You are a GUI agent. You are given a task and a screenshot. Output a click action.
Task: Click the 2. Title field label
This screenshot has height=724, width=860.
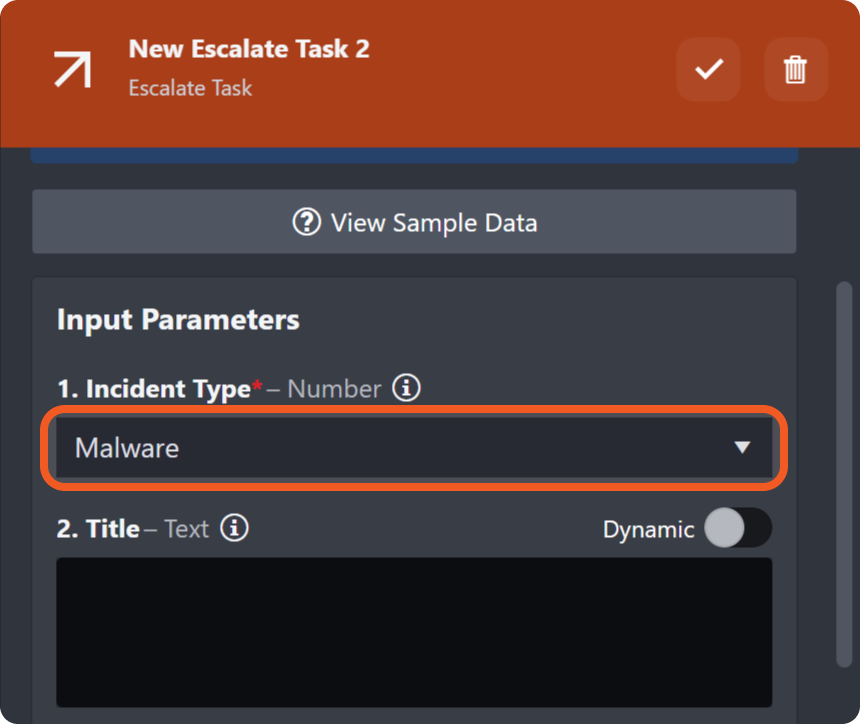coord(98,529)
